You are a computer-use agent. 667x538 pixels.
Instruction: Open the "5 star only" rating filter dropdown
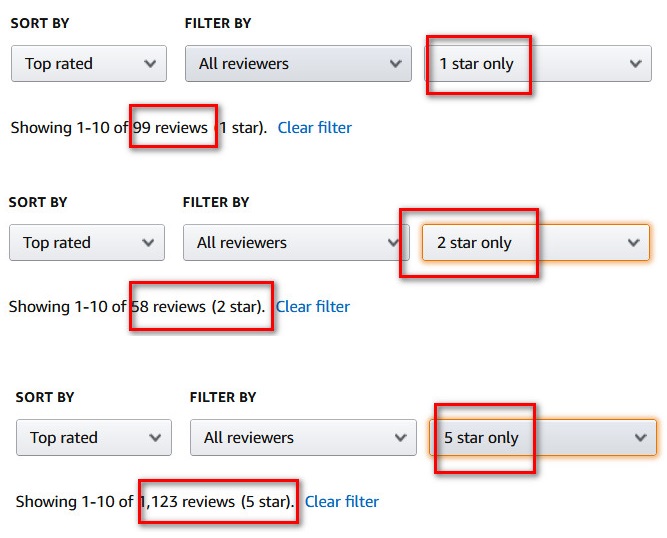542,438
